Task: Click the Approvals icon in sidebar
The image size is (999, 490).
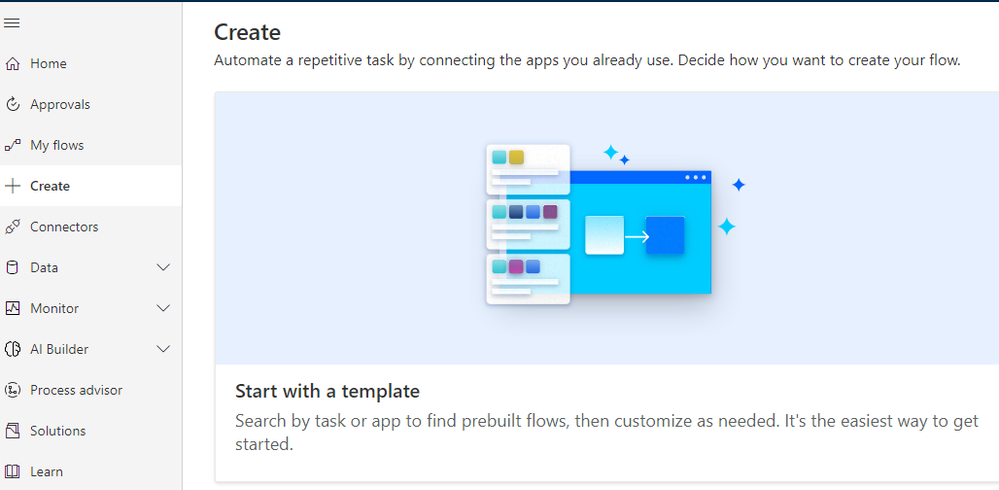Action: (13, 105)
